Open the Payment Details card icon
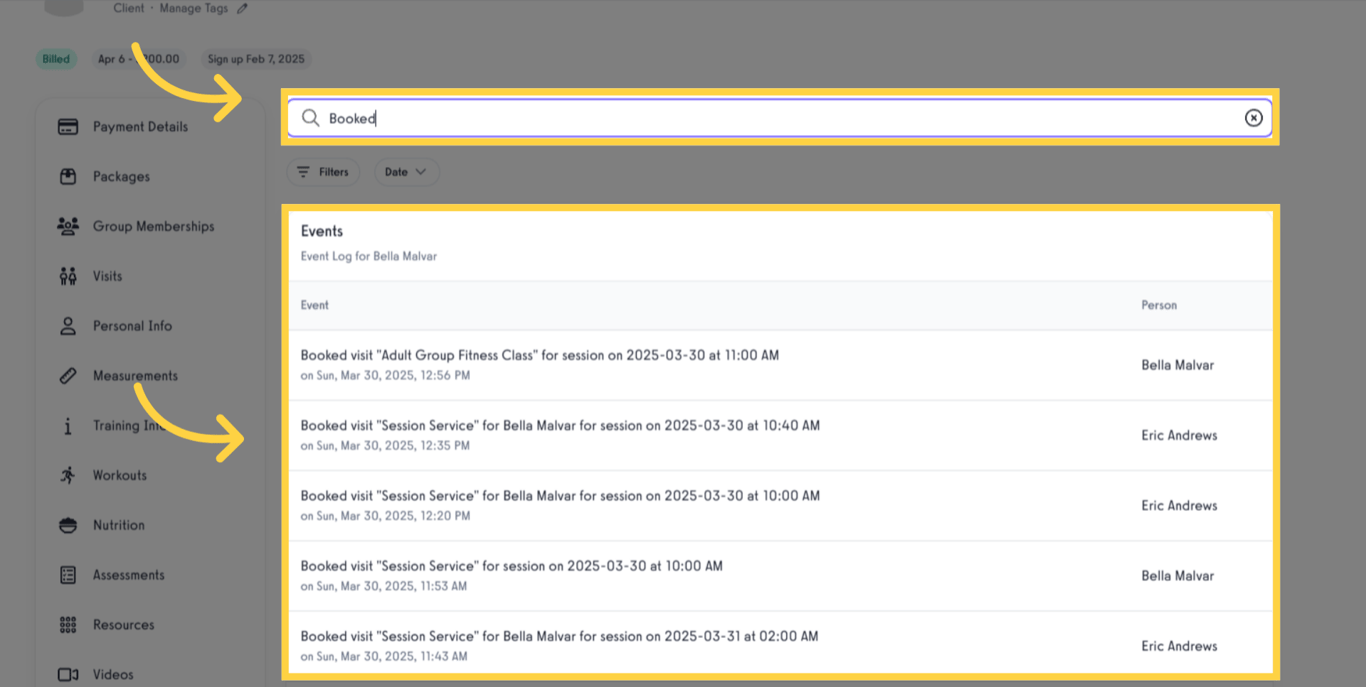 (x=67, y=126)
